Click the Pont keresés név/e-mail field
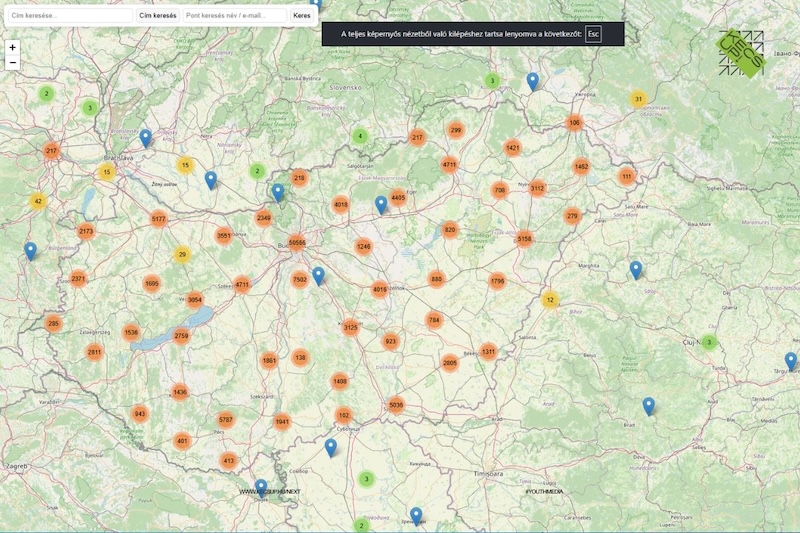800x533 pixels. pyautogui.click(x=234, y=16)
